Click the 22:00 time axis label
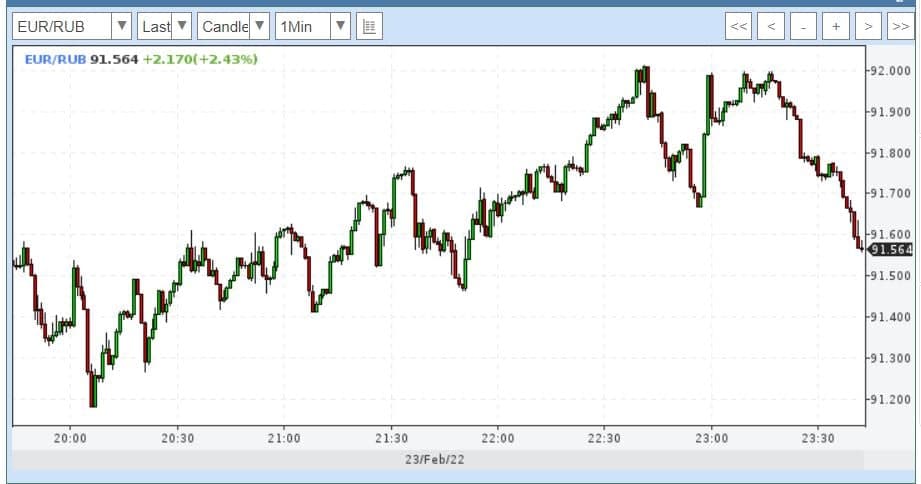Image resolution: width=921 pixels, height=484 pixels. click(x=497, y=438)
